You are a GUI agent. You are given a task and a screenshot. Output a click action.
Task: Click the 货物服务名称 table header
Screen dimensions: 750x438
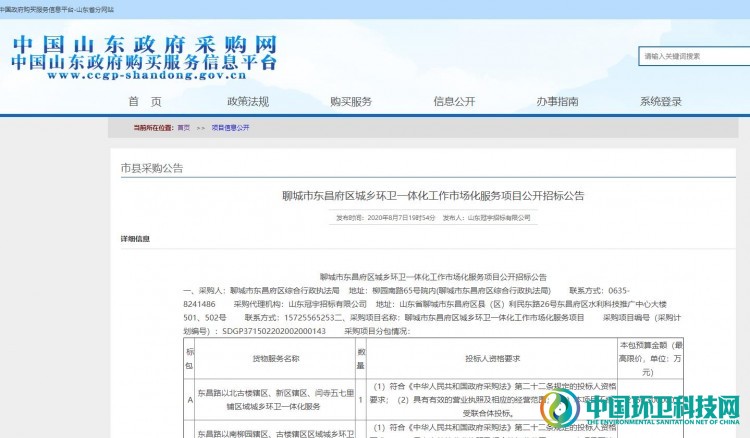point(276,359)
